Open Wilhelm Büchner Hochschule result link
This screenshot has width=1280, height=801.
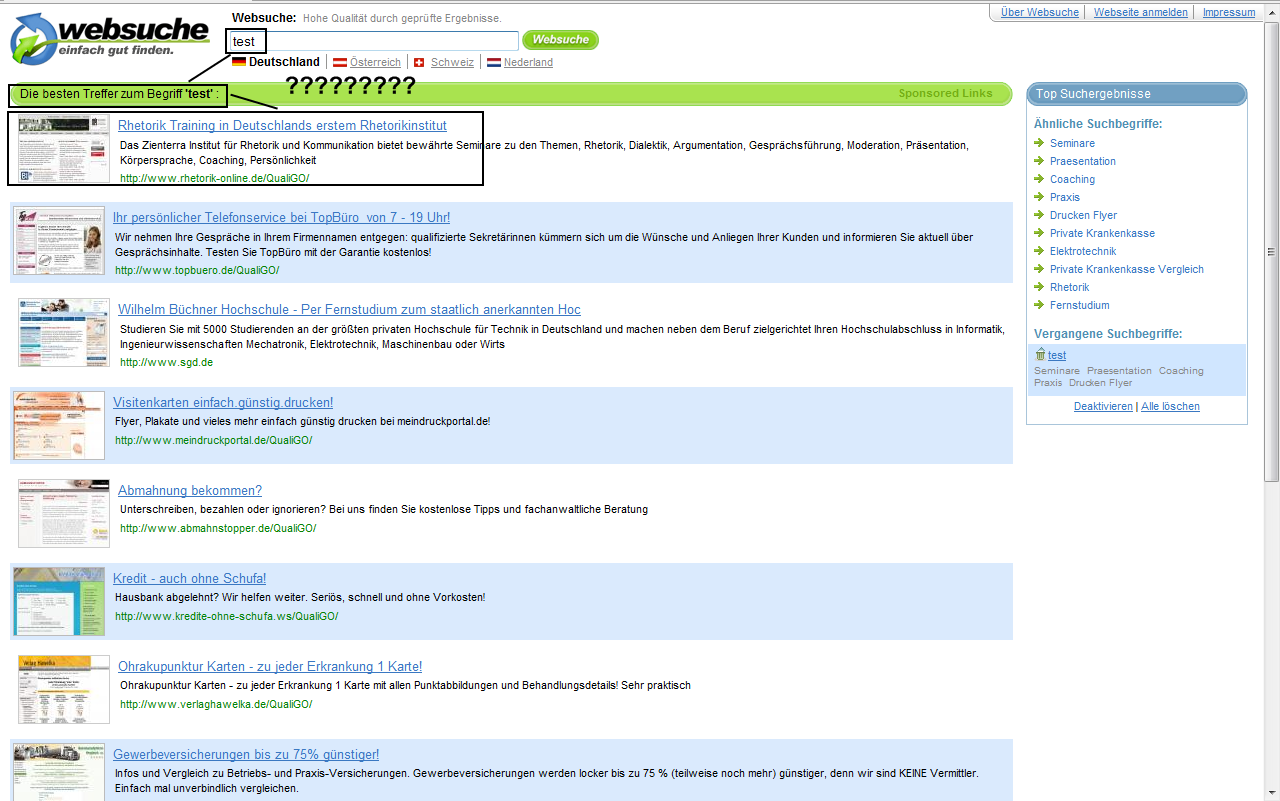(349, 309)
